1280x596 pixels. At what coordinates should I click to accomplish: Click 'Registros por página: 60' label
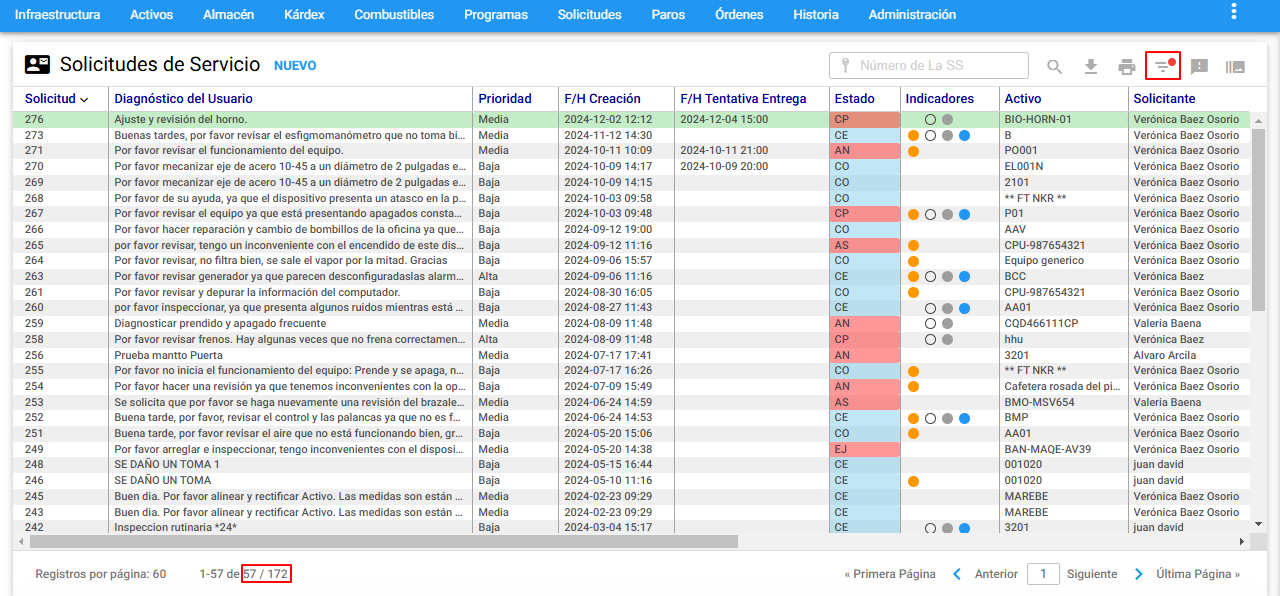coord(101,574)
